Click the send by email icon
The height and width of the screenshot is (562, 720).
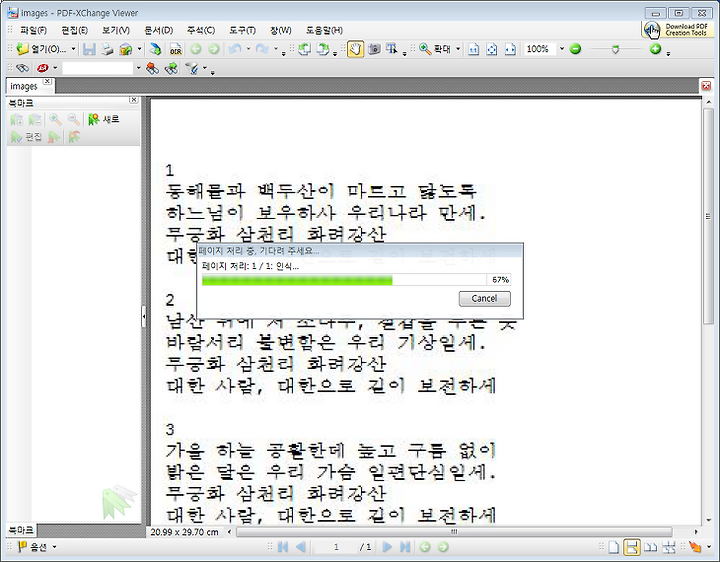pyautogui.click(x=125, y=49)
